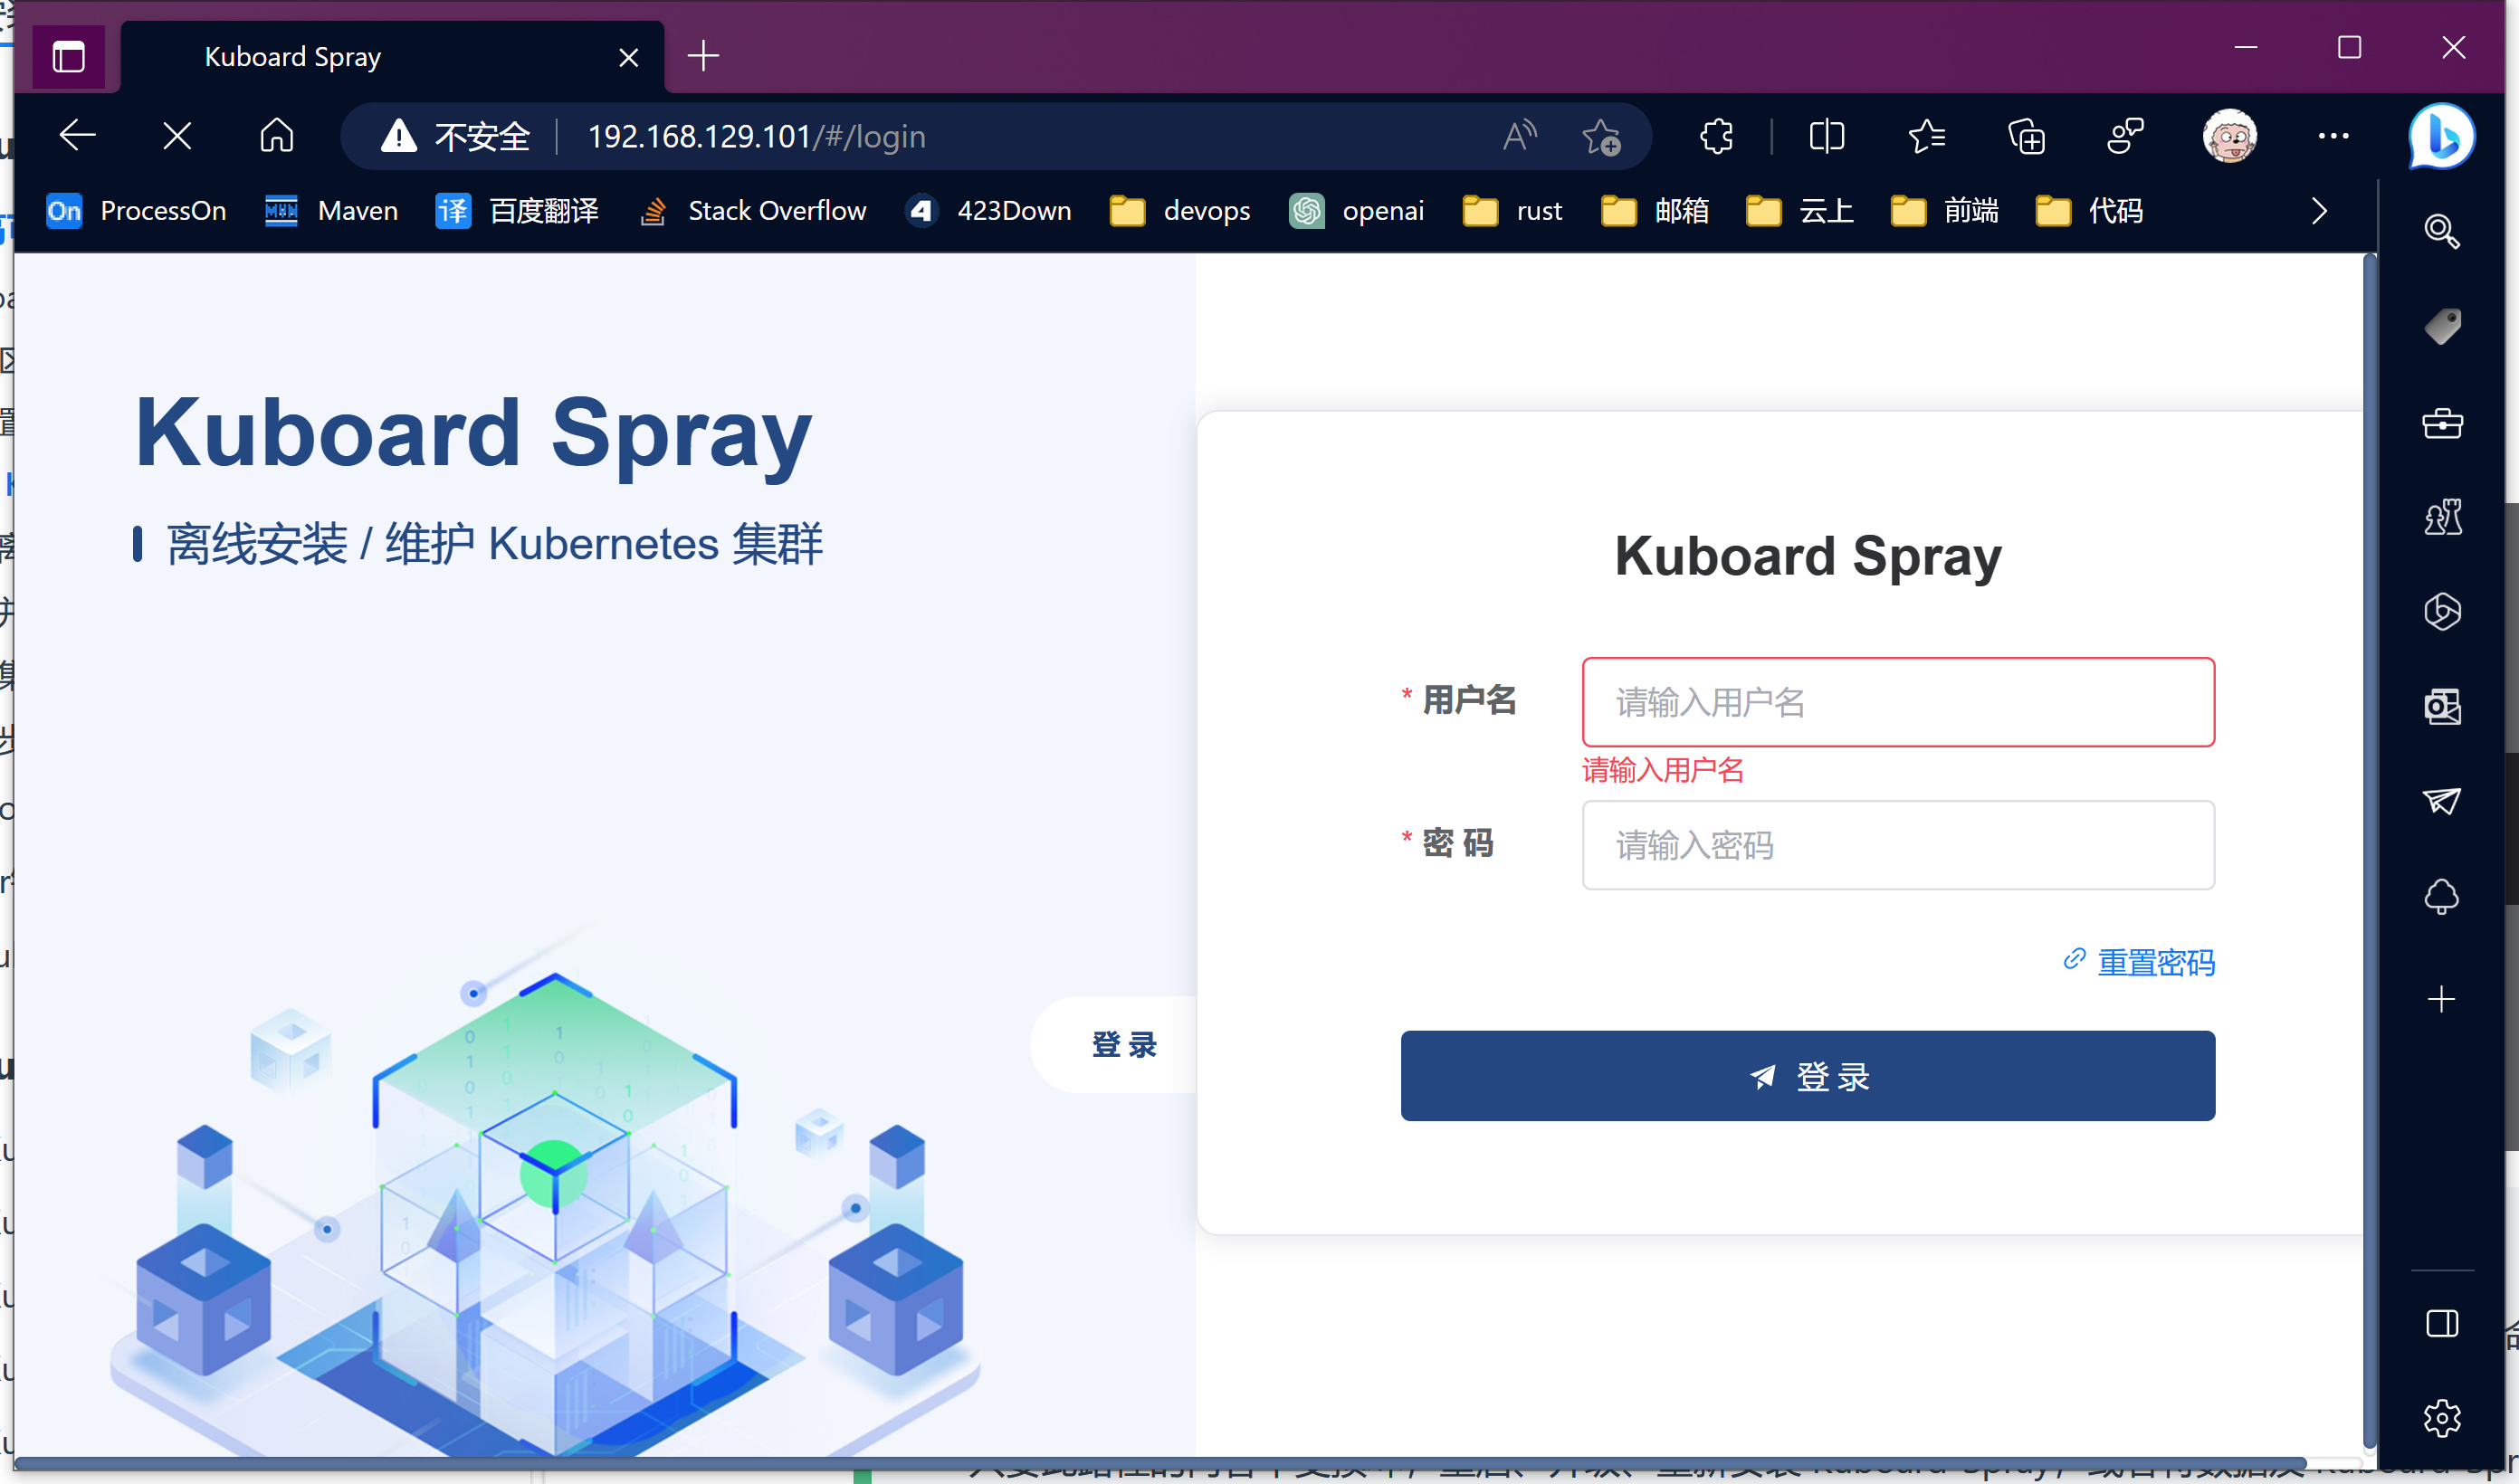The width and height of the screenshot is (2519, 1484).
Task: Click the 重置密码 reset password link
Action: click(x=2155, y=962)
